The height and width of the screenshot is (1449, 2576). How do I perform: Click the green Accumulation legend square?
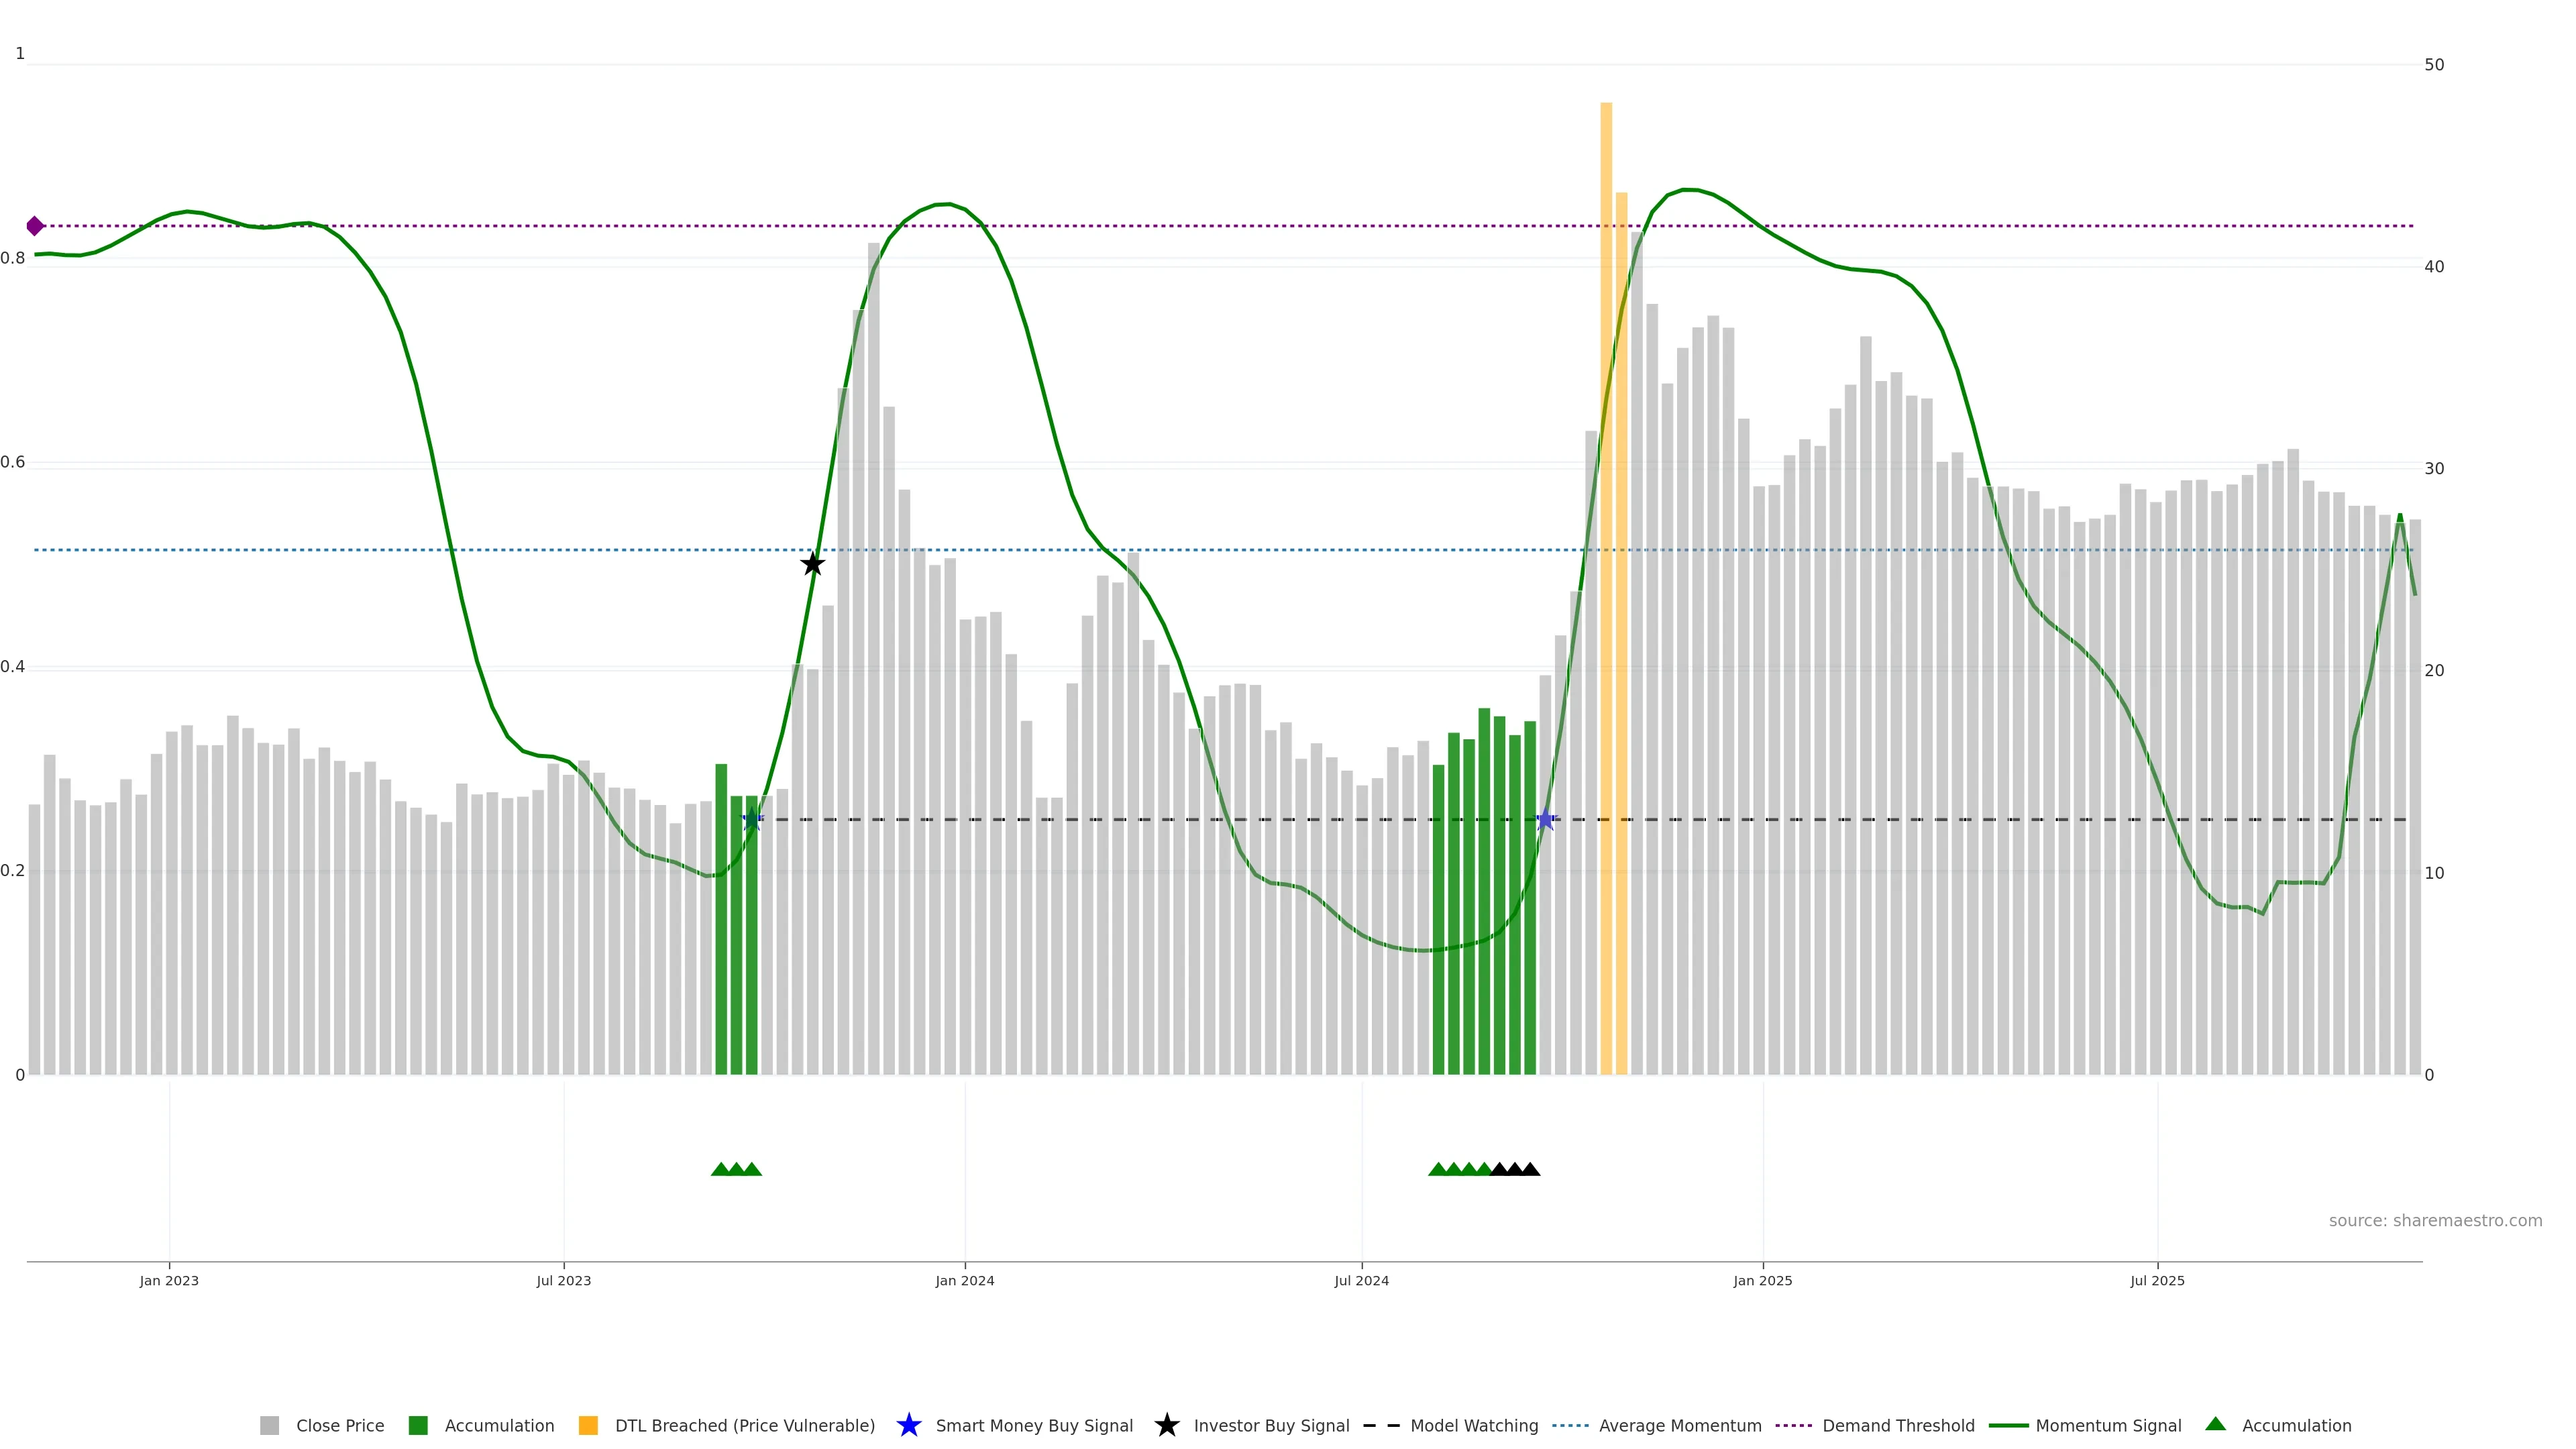tap(418, 1425)
